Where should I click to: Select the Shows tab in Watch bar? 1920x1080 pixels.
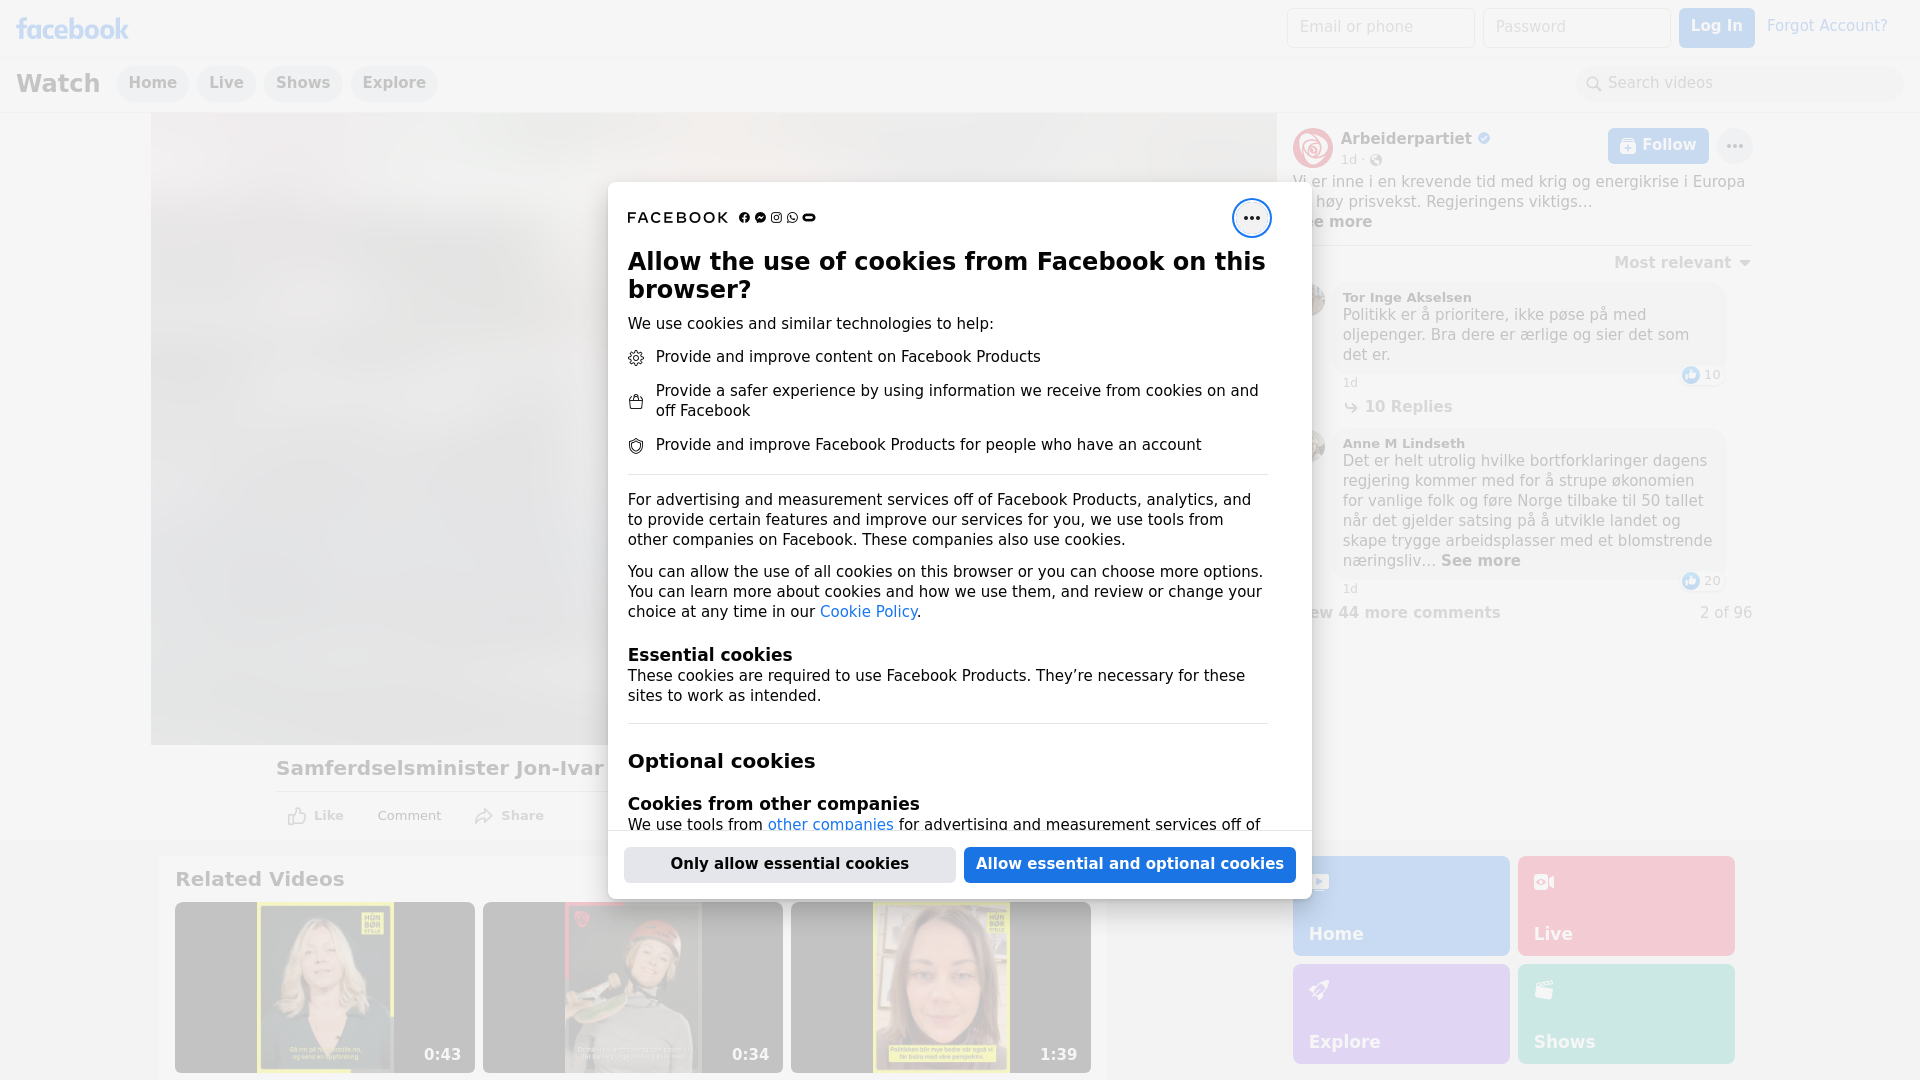pos(303,83)
